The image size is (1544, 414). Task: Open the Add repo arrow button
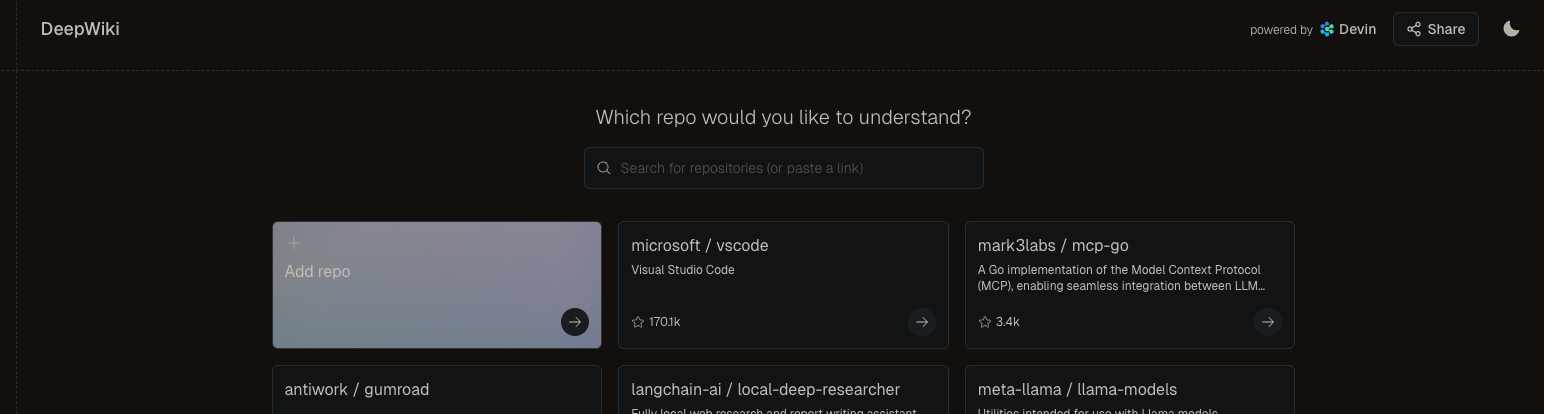575,322
